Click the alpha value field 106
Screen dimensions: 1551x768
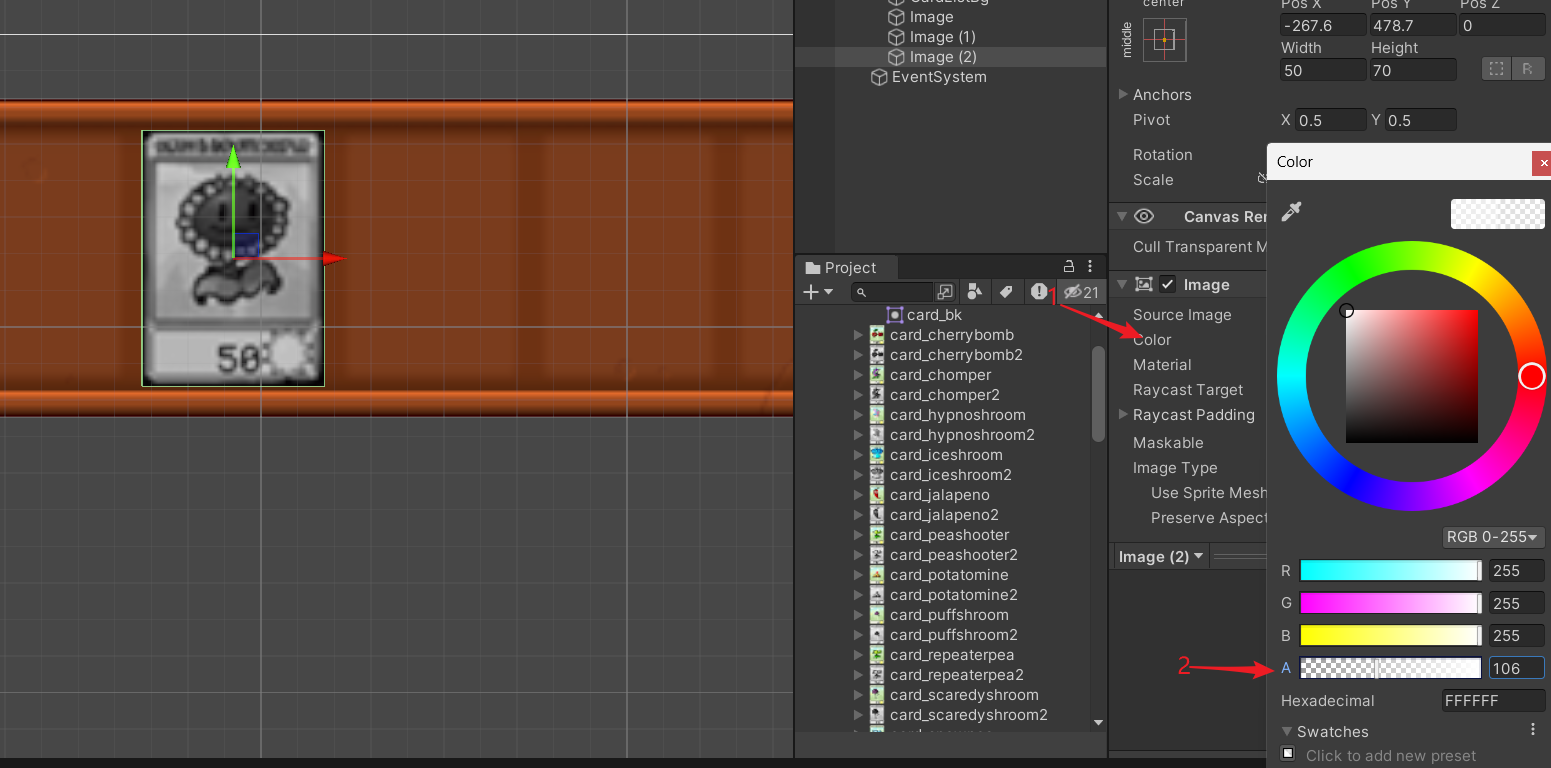click(1516, 668)
